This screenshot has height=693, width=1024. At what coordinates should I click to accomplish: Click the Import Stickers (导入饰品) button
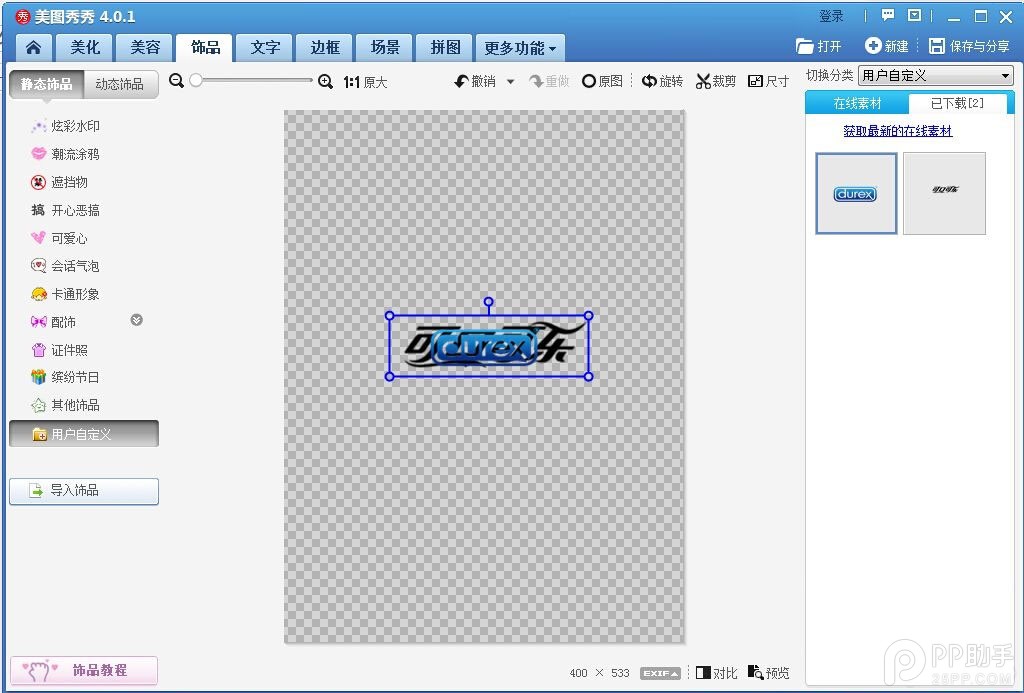(84, 491)
